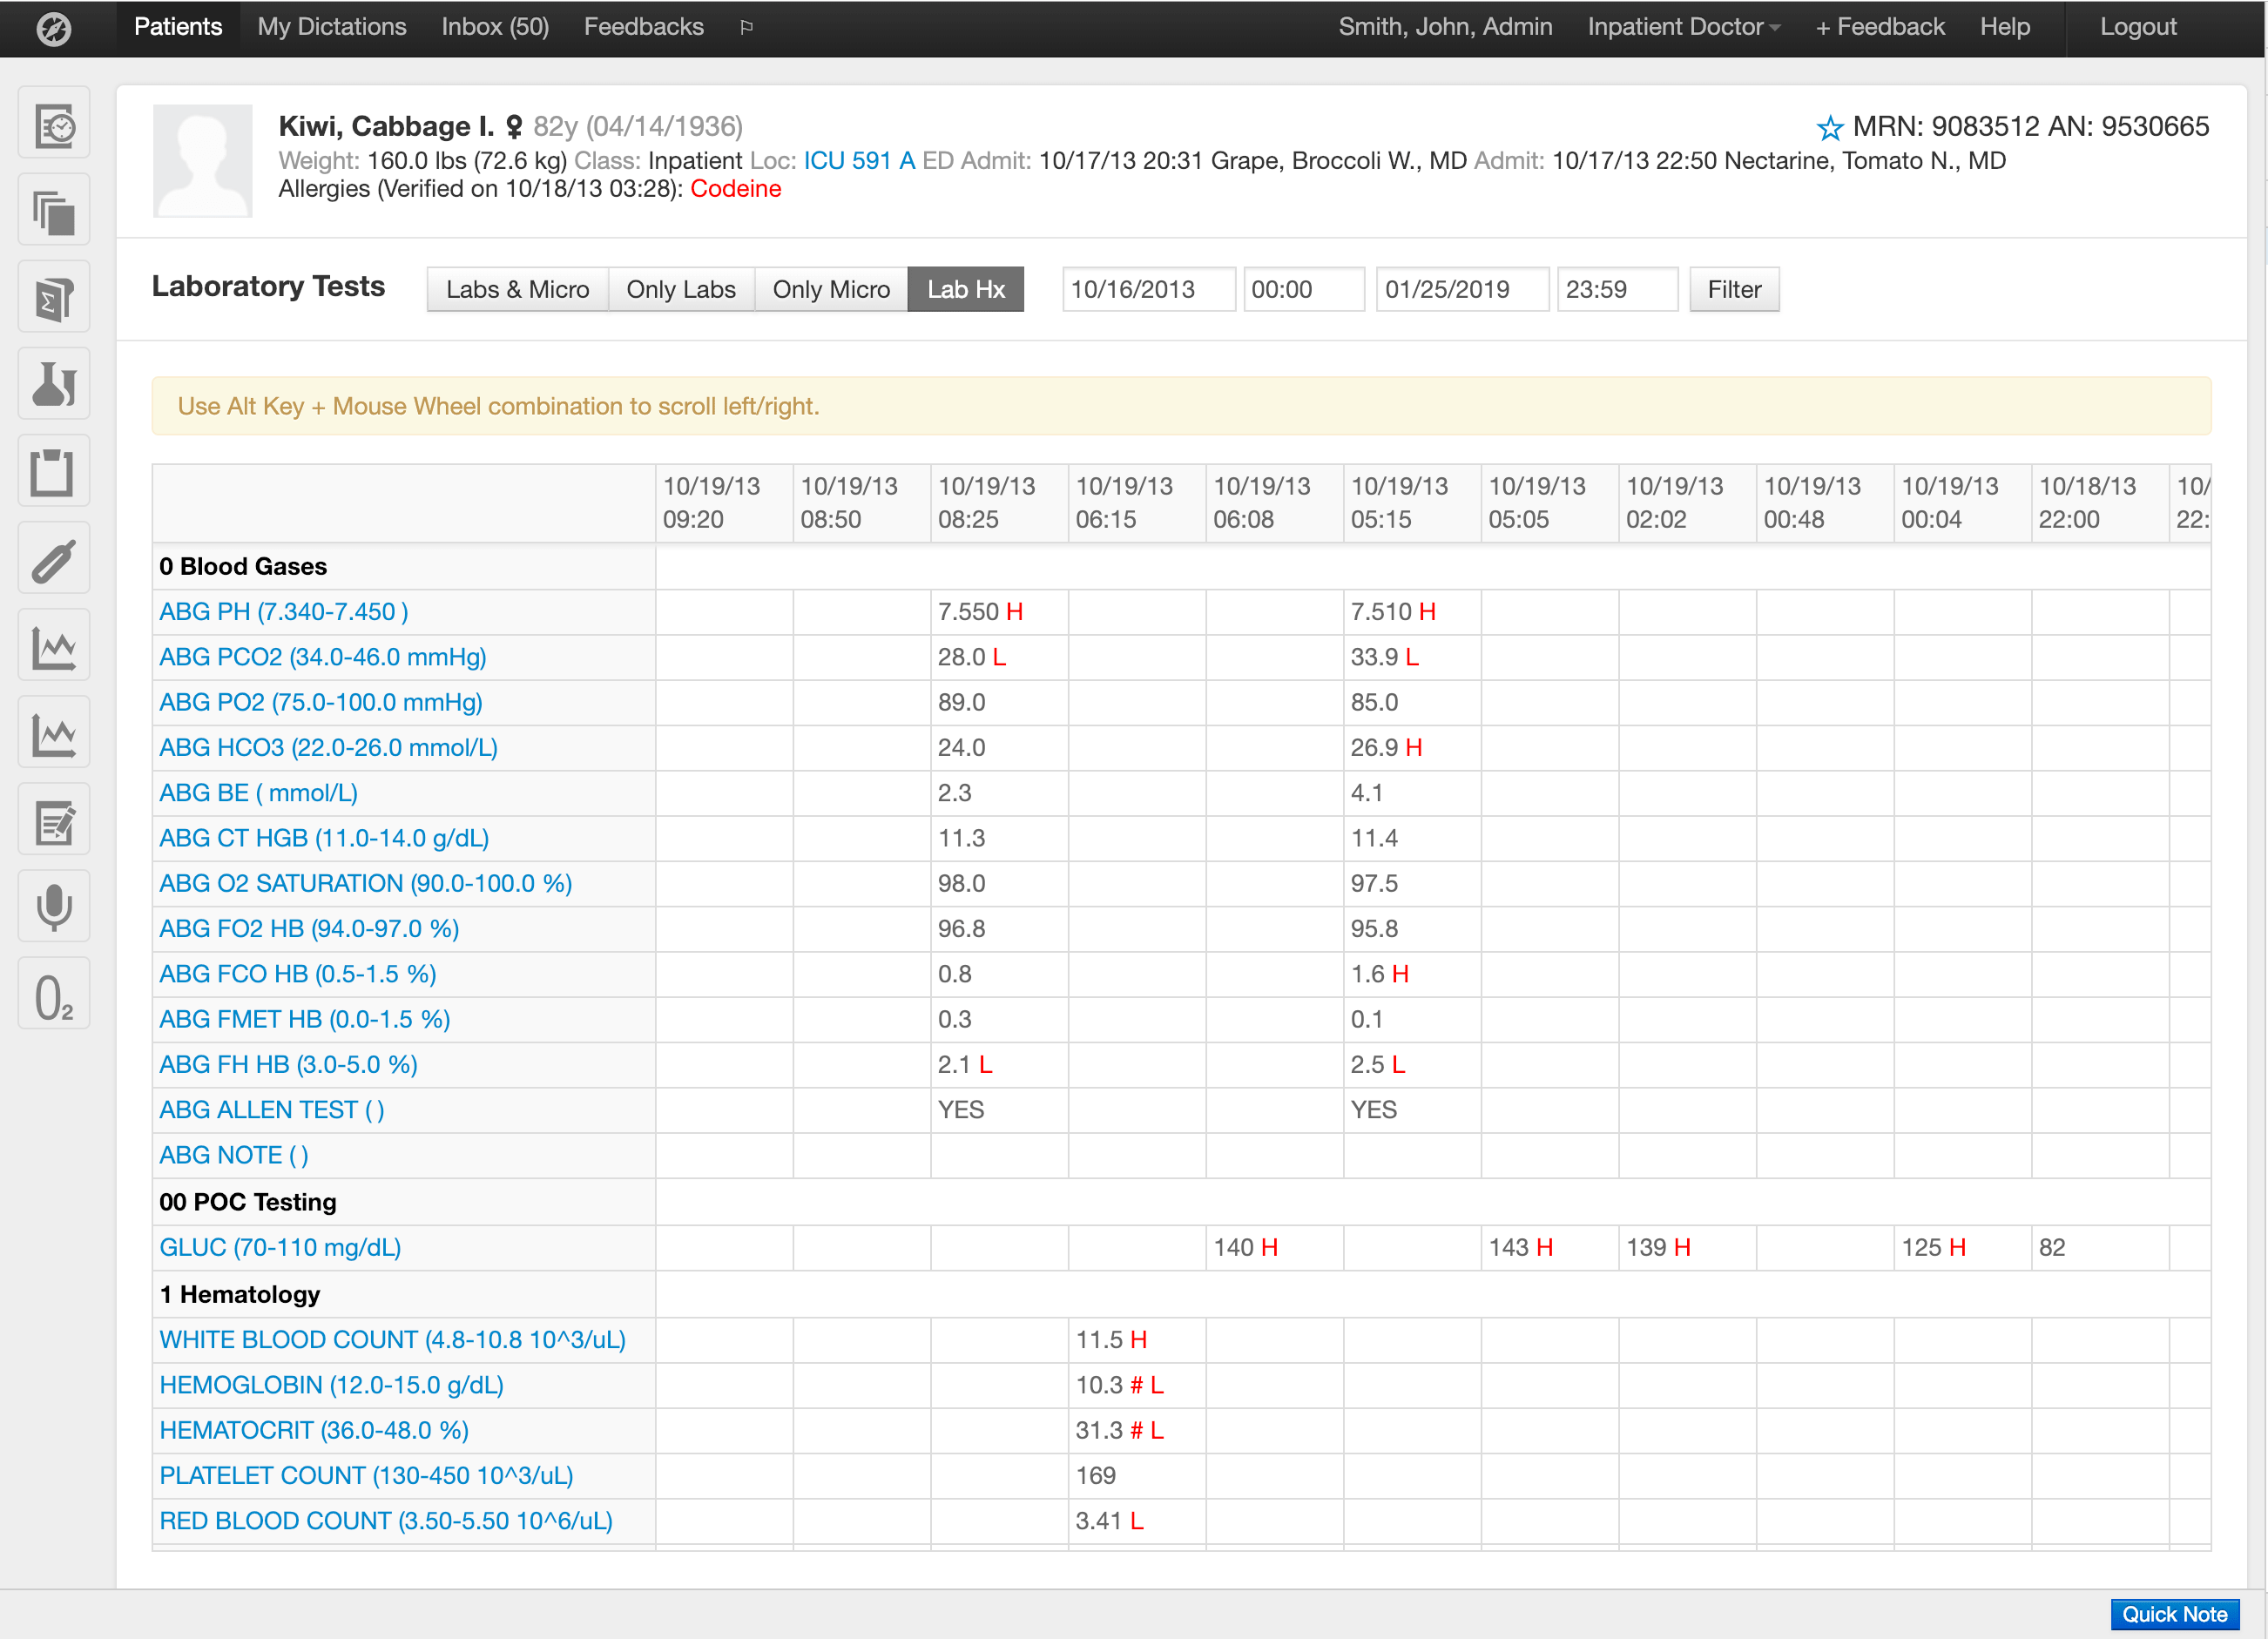The height and width of the screenshot is (1639, 2268).
Task: Click the clock schedule sidebar icon
Action: click(54, 124)
